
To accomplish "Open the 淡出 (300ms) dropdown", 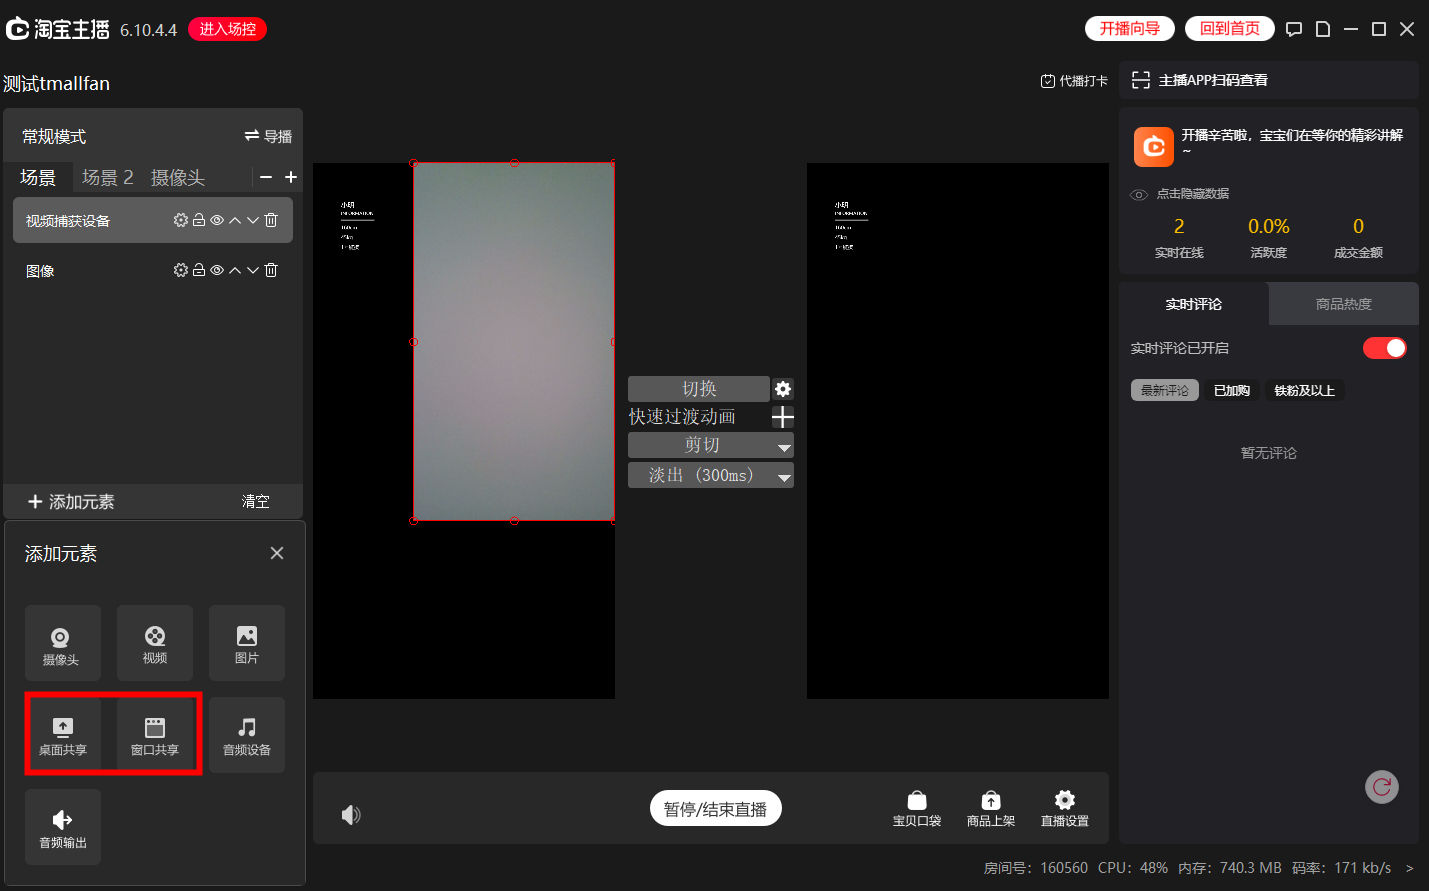I will tap(784, 476).
